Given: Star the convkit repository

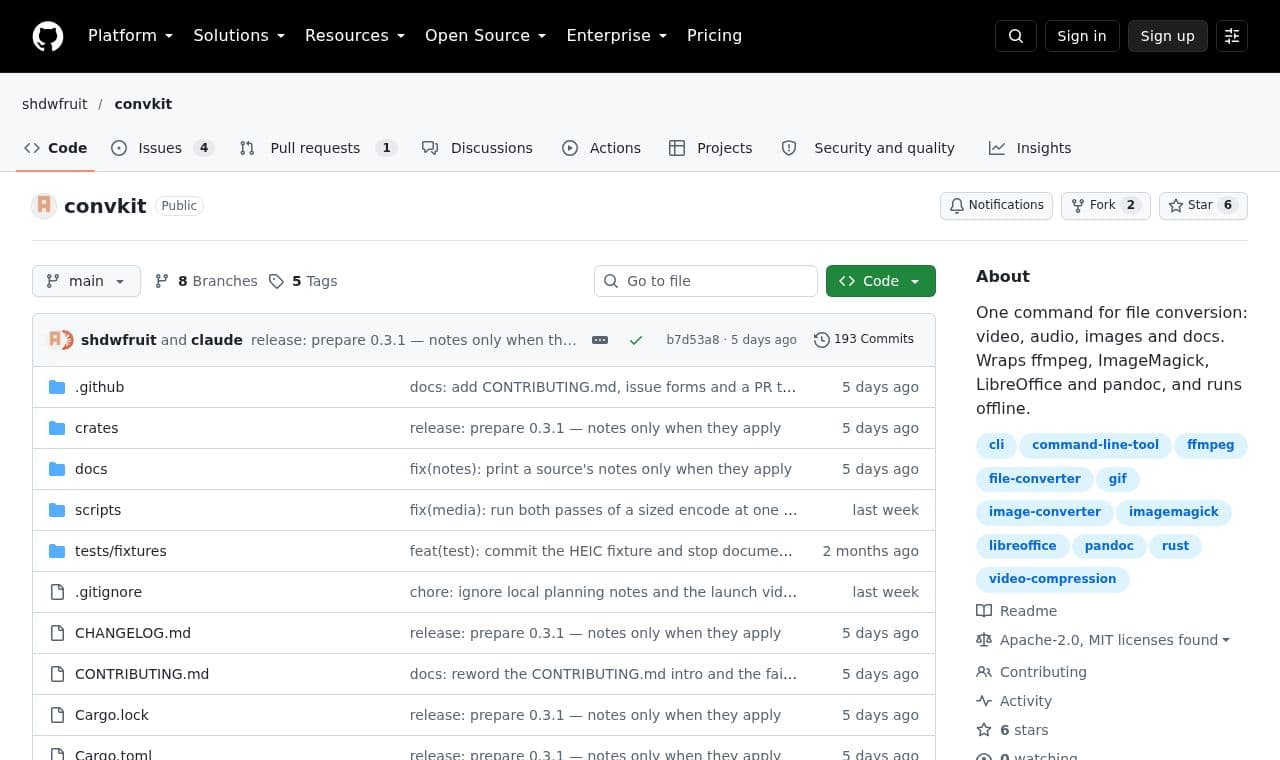Looking at the screenshot, I should [x=1203, y=205].
